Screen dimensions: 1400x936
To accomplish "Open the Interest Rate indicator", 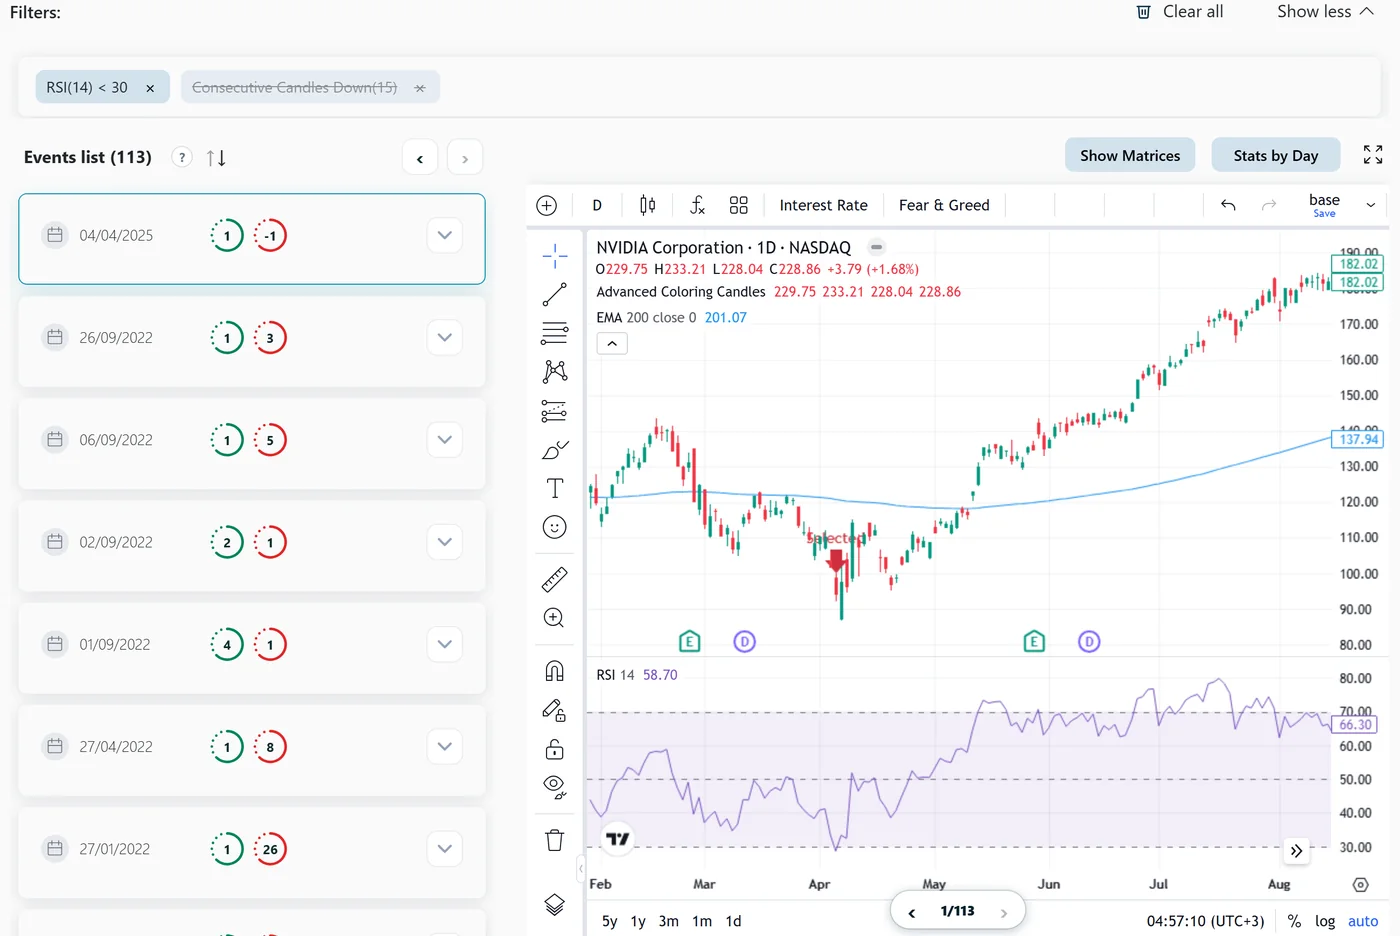I will tap(824, 205).
